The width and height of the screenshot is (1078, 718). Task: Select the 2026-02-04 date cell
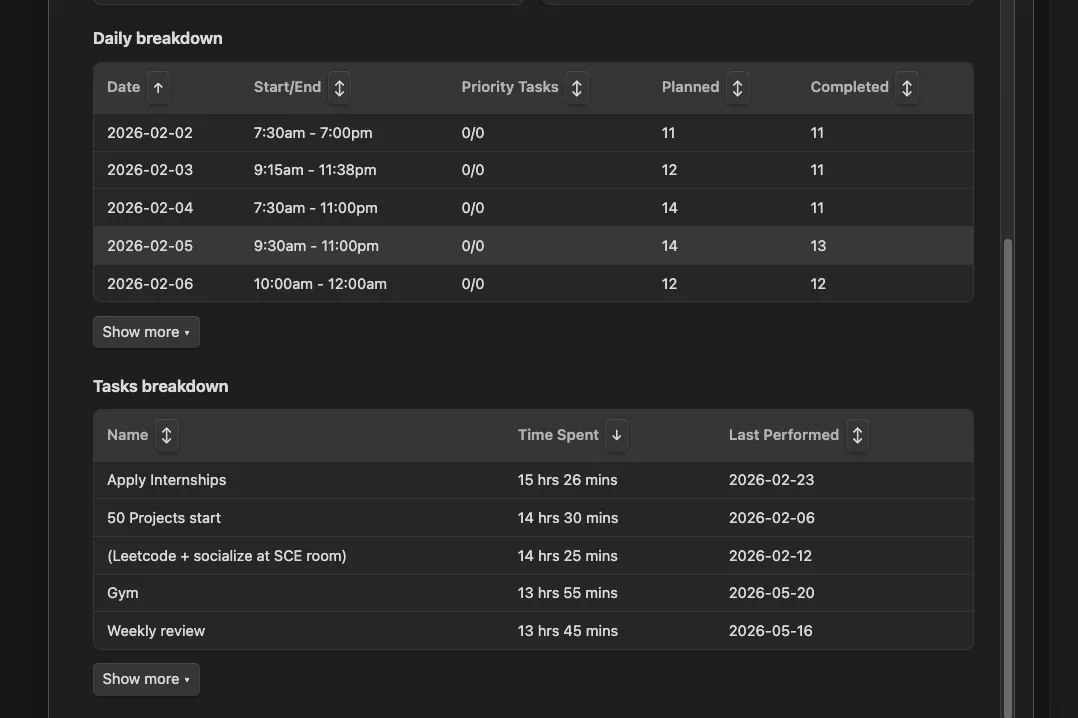point(150,208)
